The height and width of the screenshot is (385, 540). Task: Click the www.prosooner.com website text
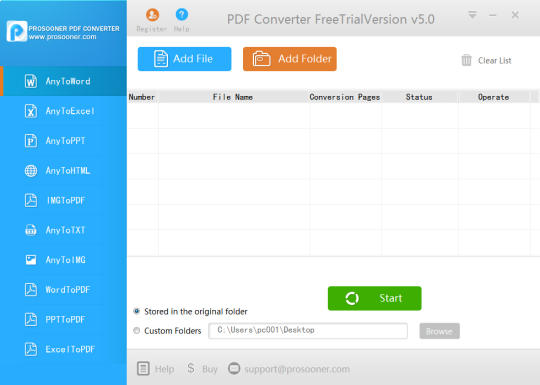click(62, 37)
